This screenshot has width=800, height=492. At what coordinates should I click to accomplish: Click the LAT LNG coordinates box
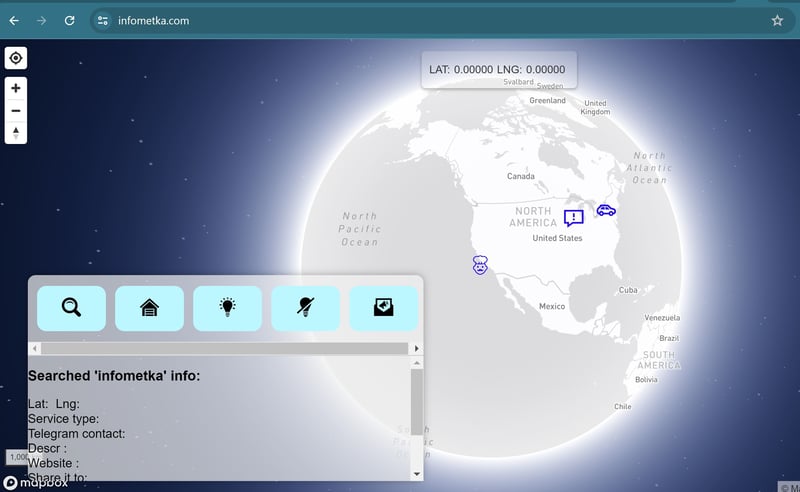pos(499,69)
